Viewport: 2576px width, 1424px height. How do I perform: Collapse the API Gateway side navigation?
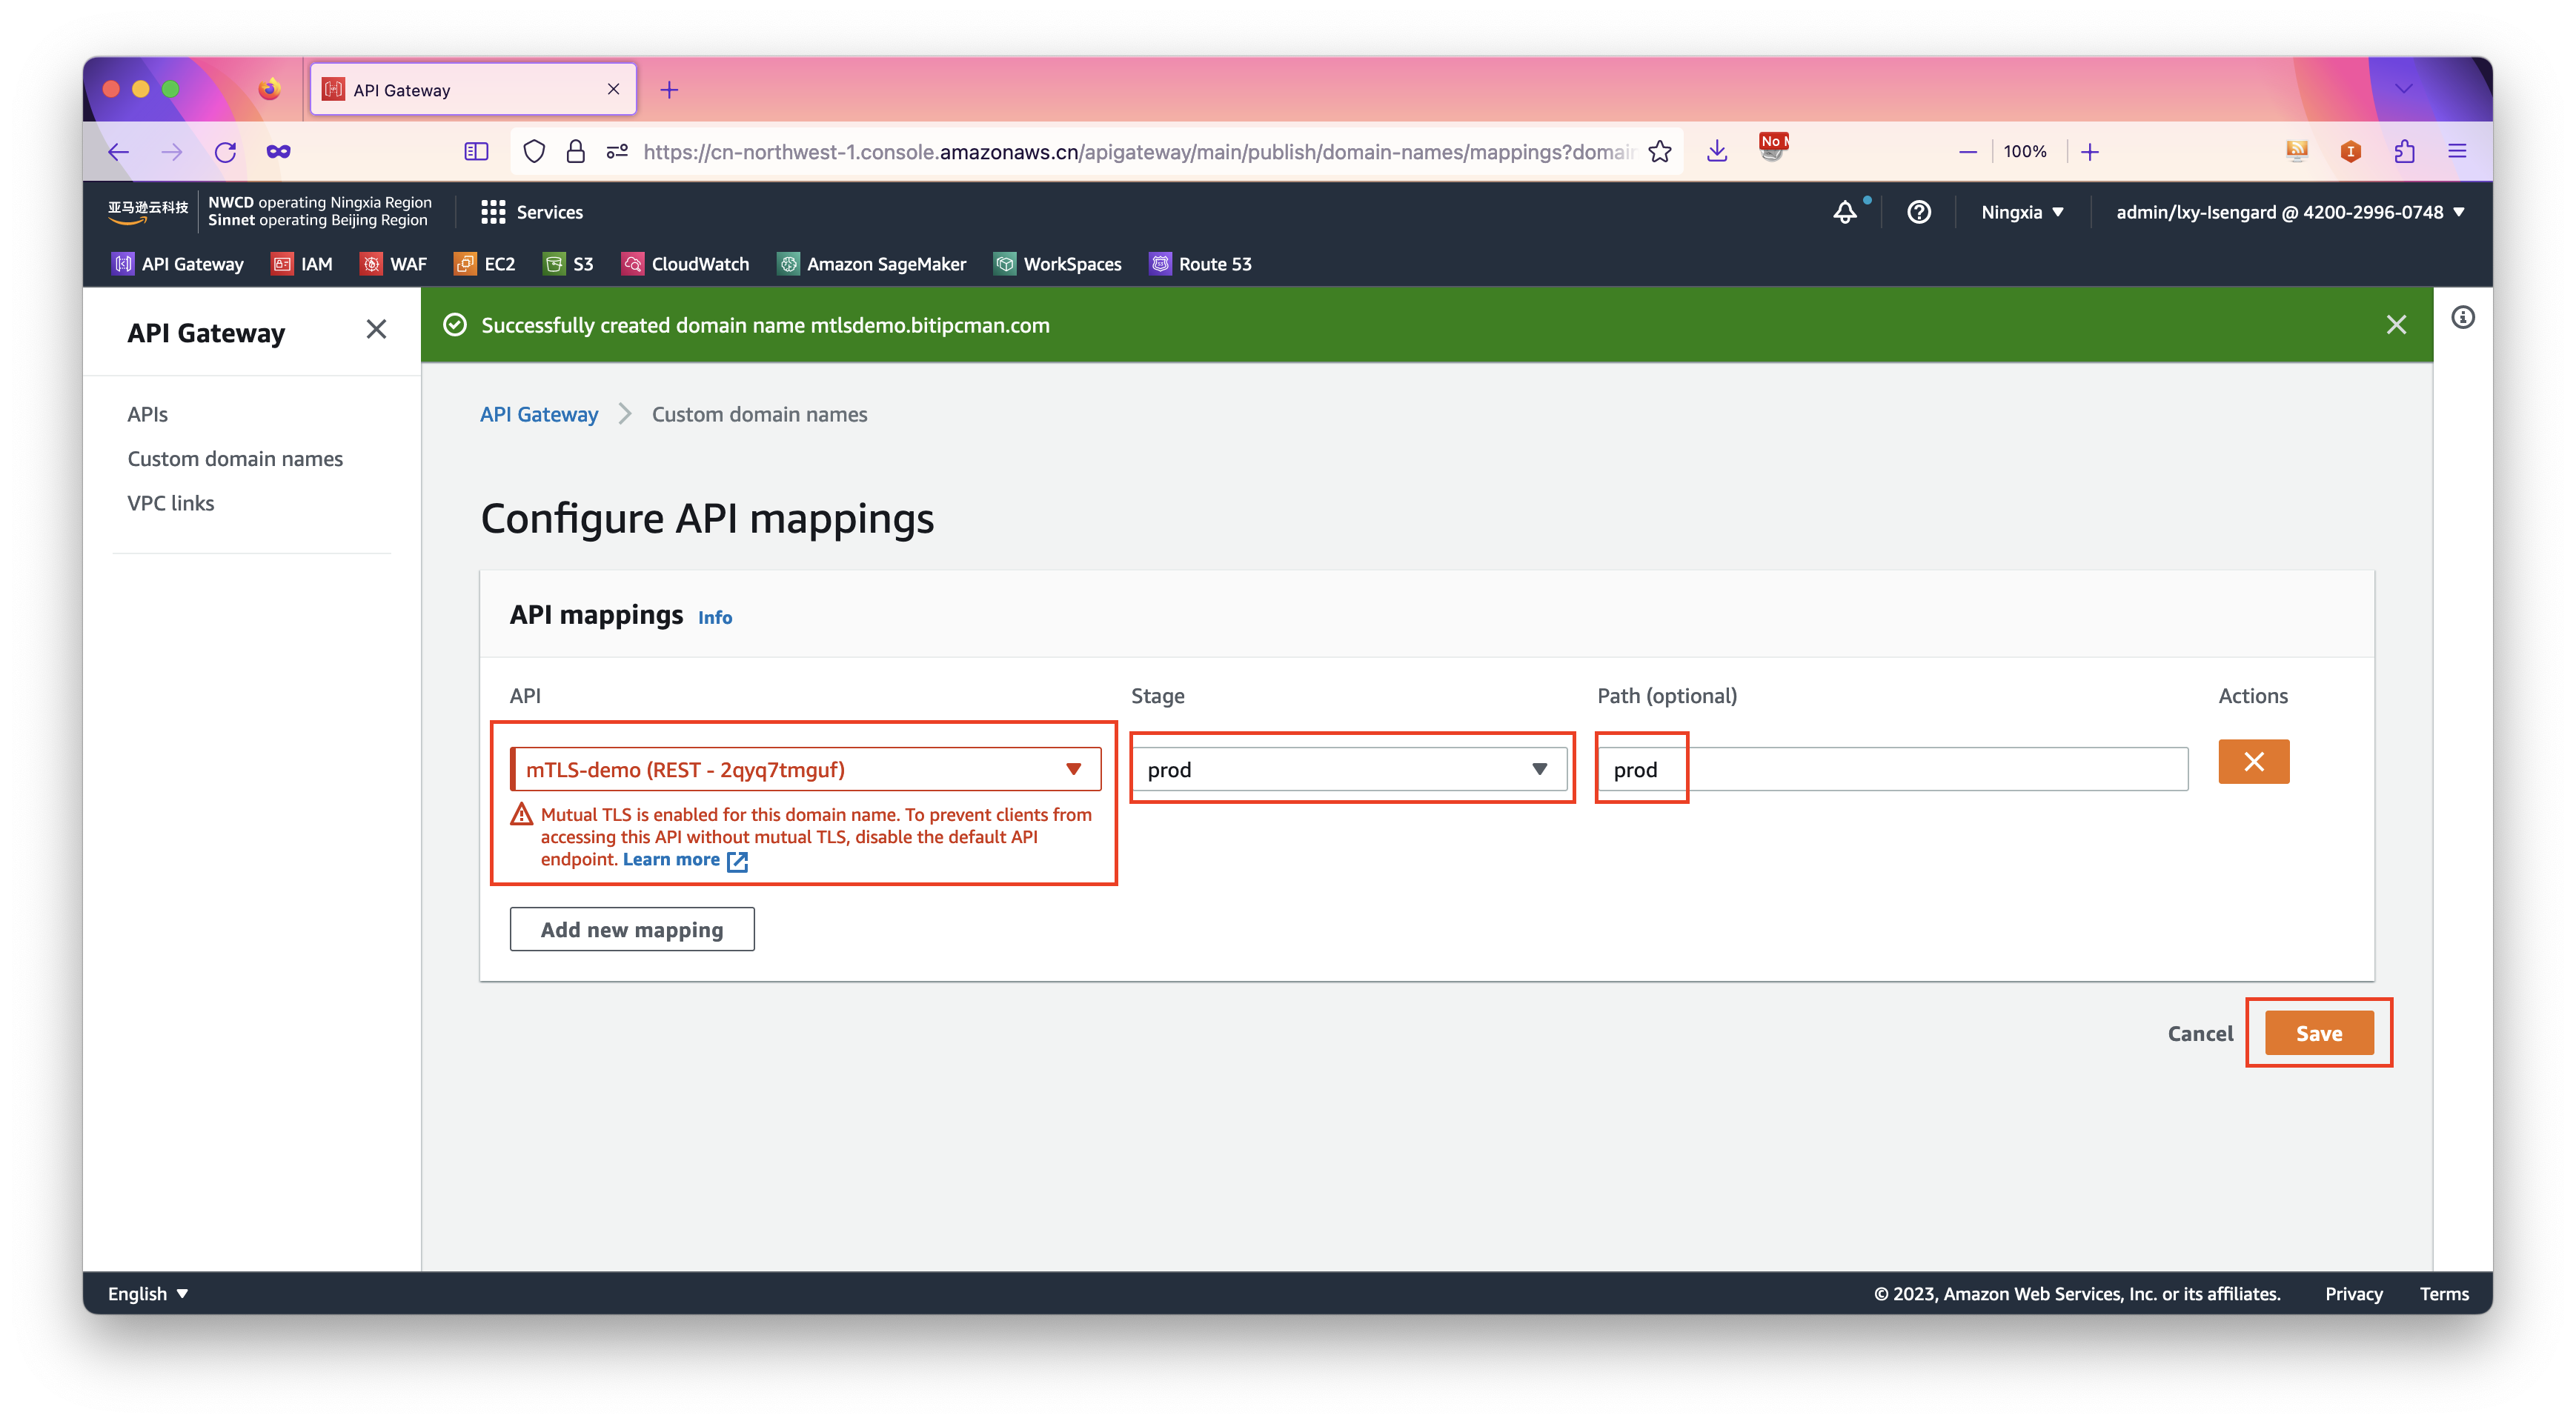pos(376,330)
